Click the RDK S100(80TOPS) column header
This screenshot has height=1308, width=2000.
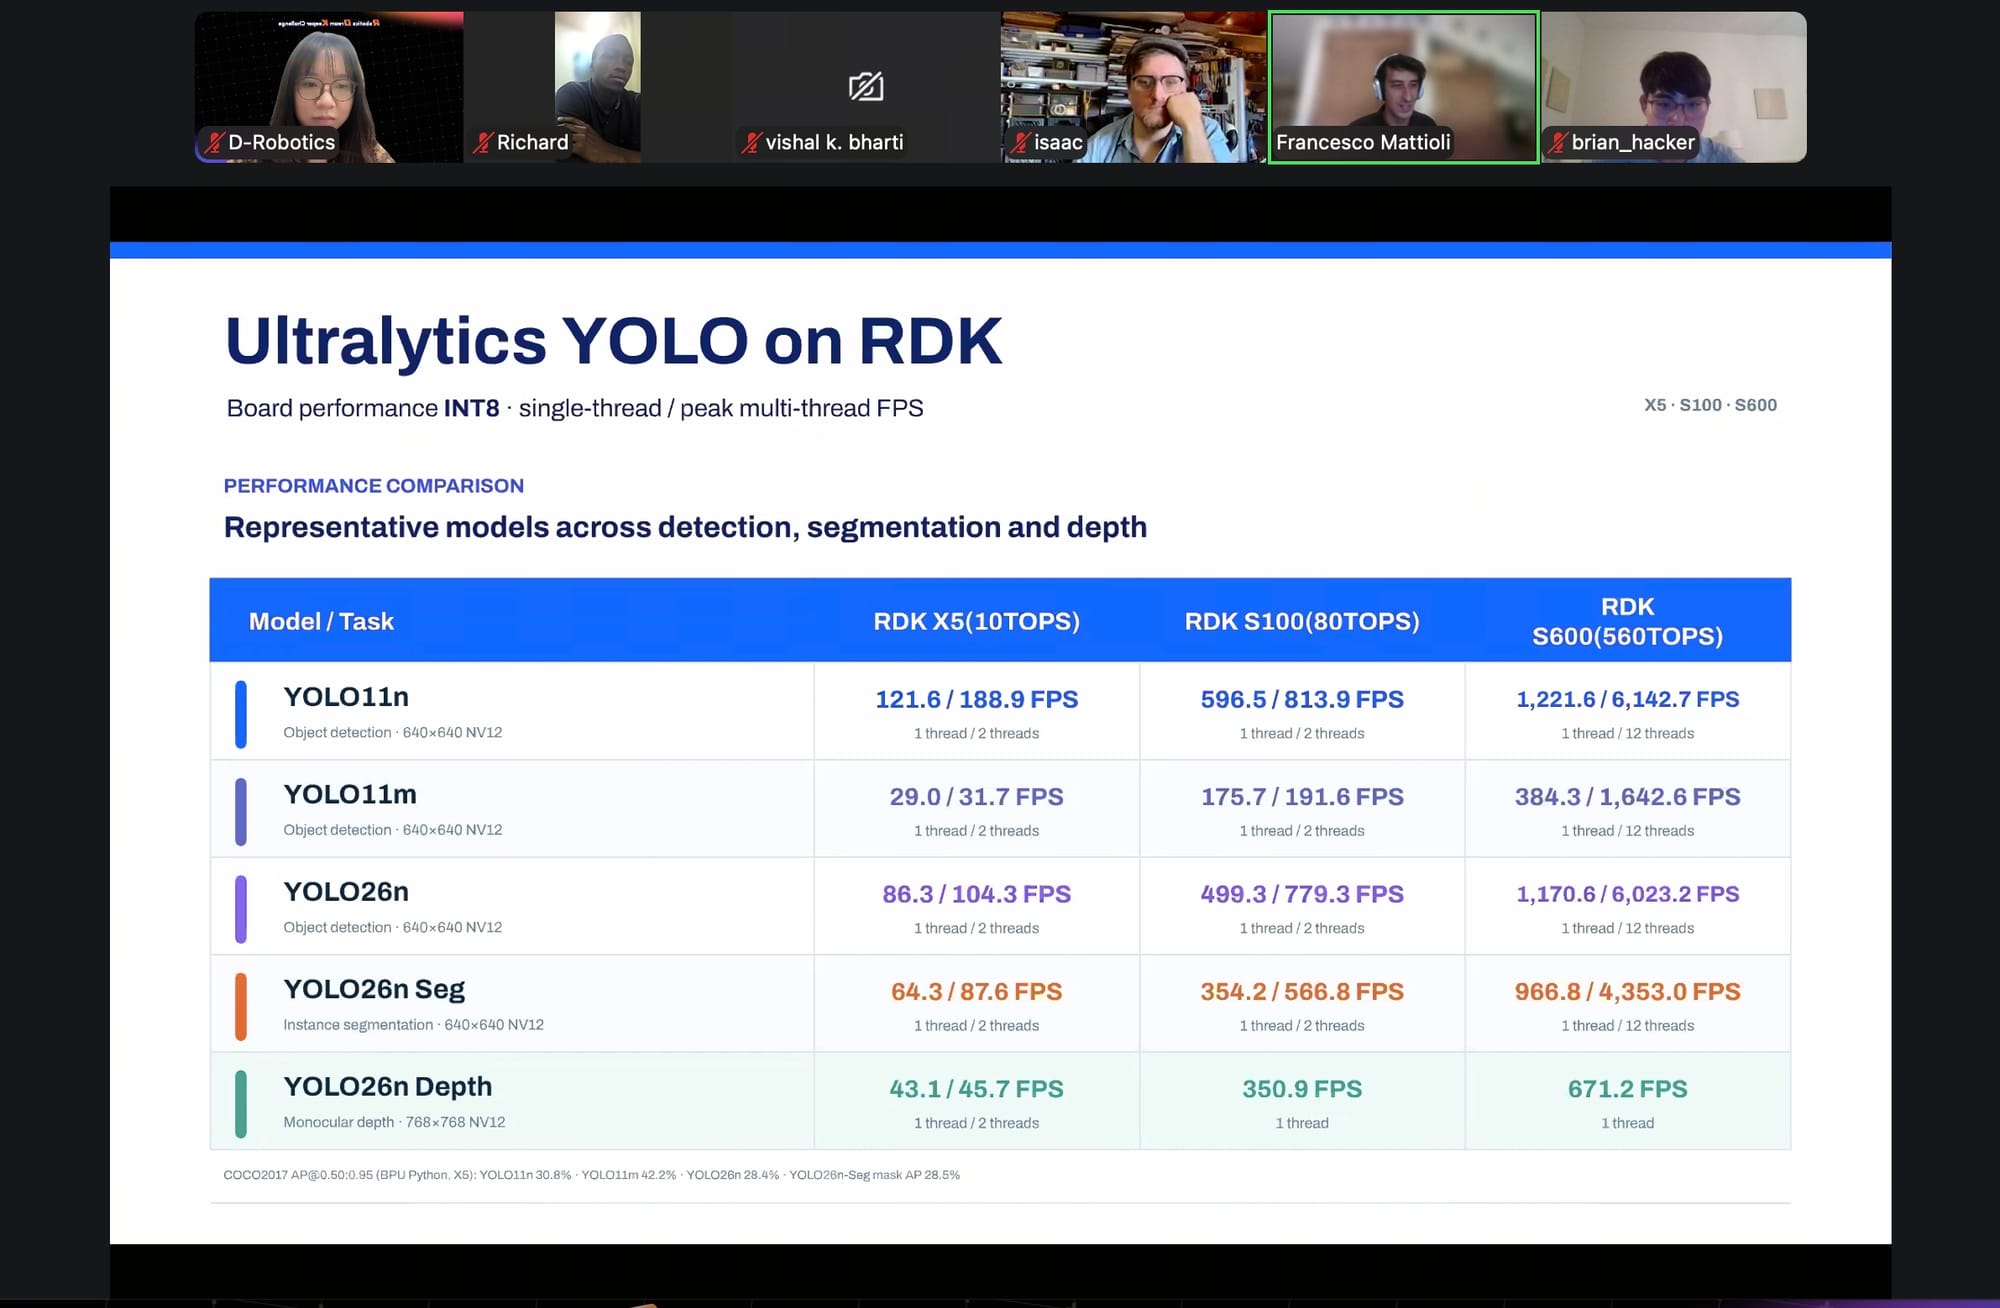[x=1302, y=621]
